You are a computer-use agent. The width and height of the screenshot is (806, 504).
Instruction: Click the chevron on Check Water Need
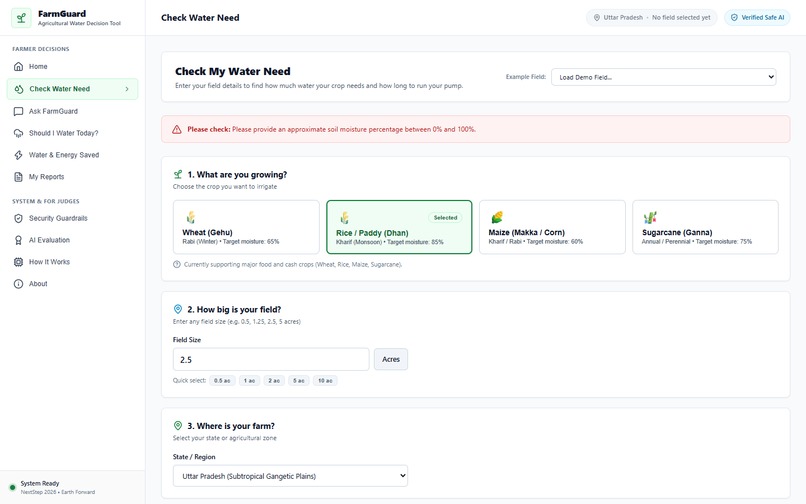(127, 89)
